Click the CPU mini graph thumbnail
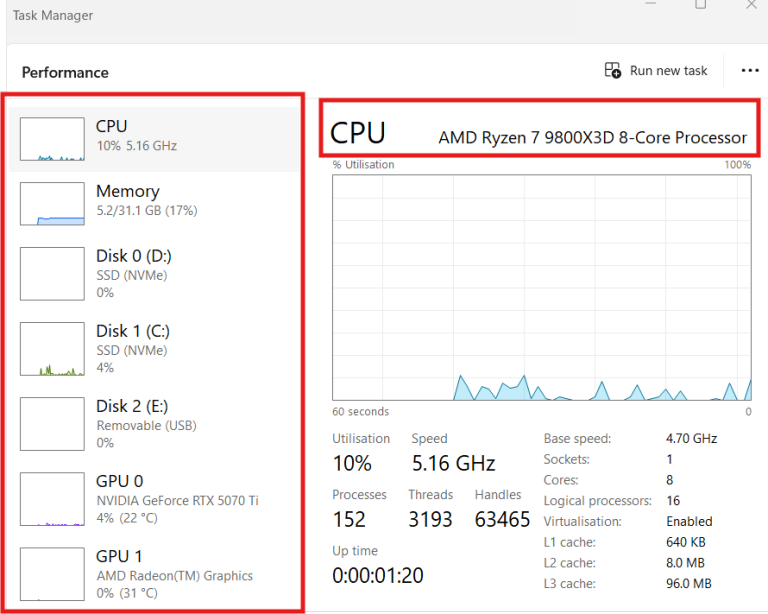 (x=52, y=139)
